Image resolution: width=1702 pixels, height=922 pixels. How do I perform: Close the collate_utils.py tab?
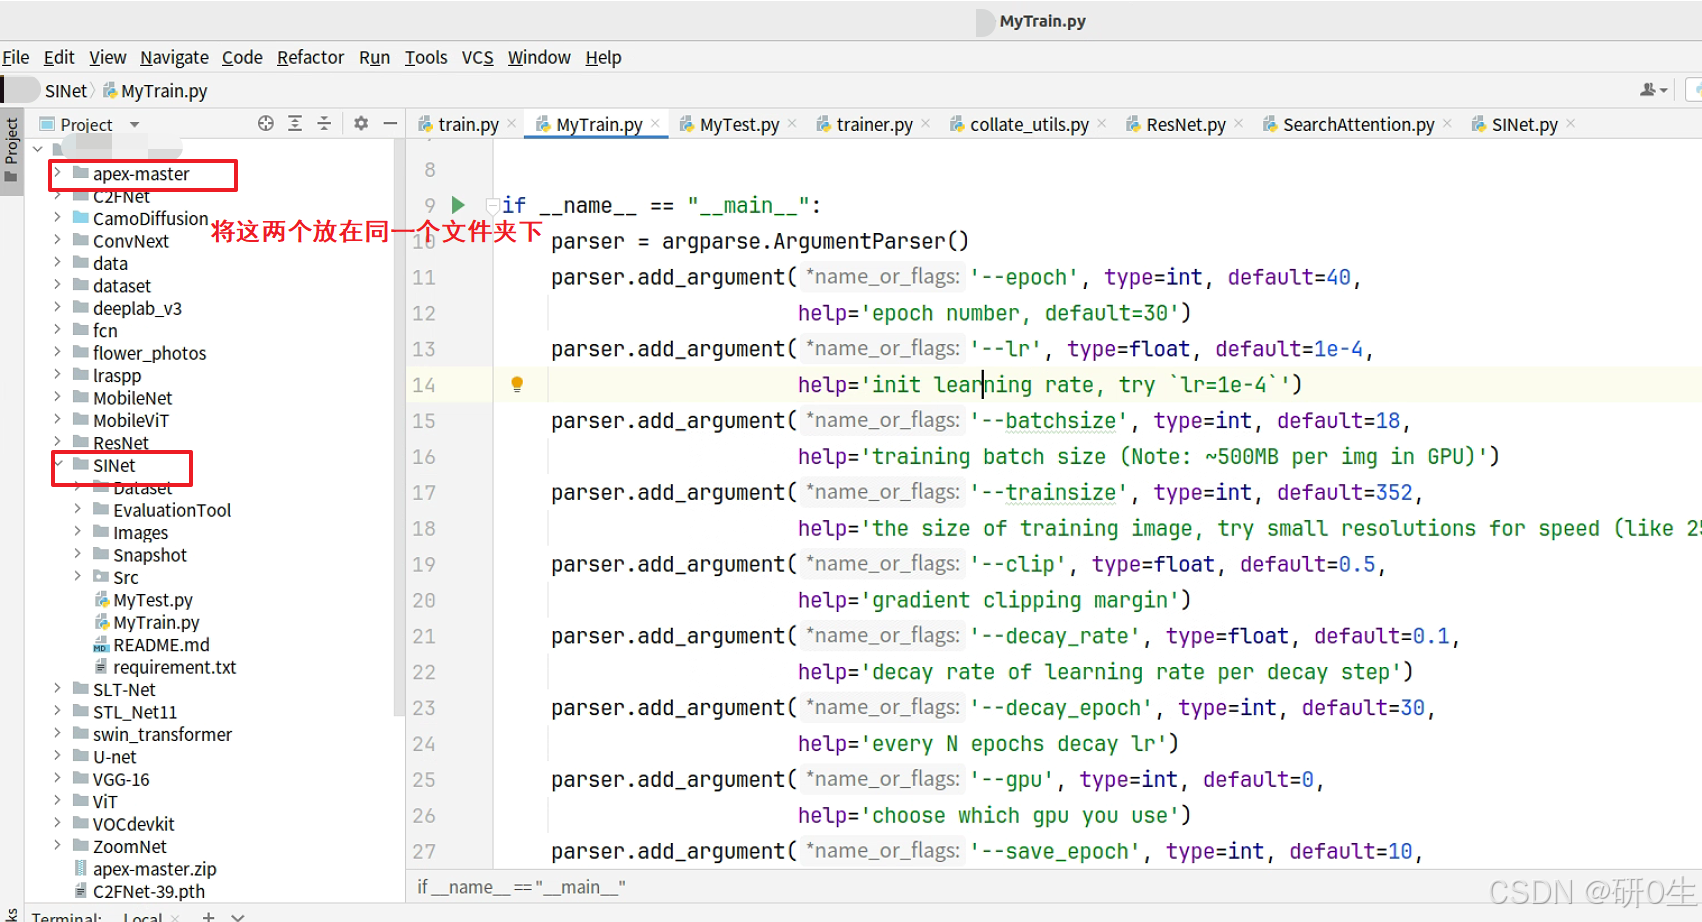(1102, 123)
